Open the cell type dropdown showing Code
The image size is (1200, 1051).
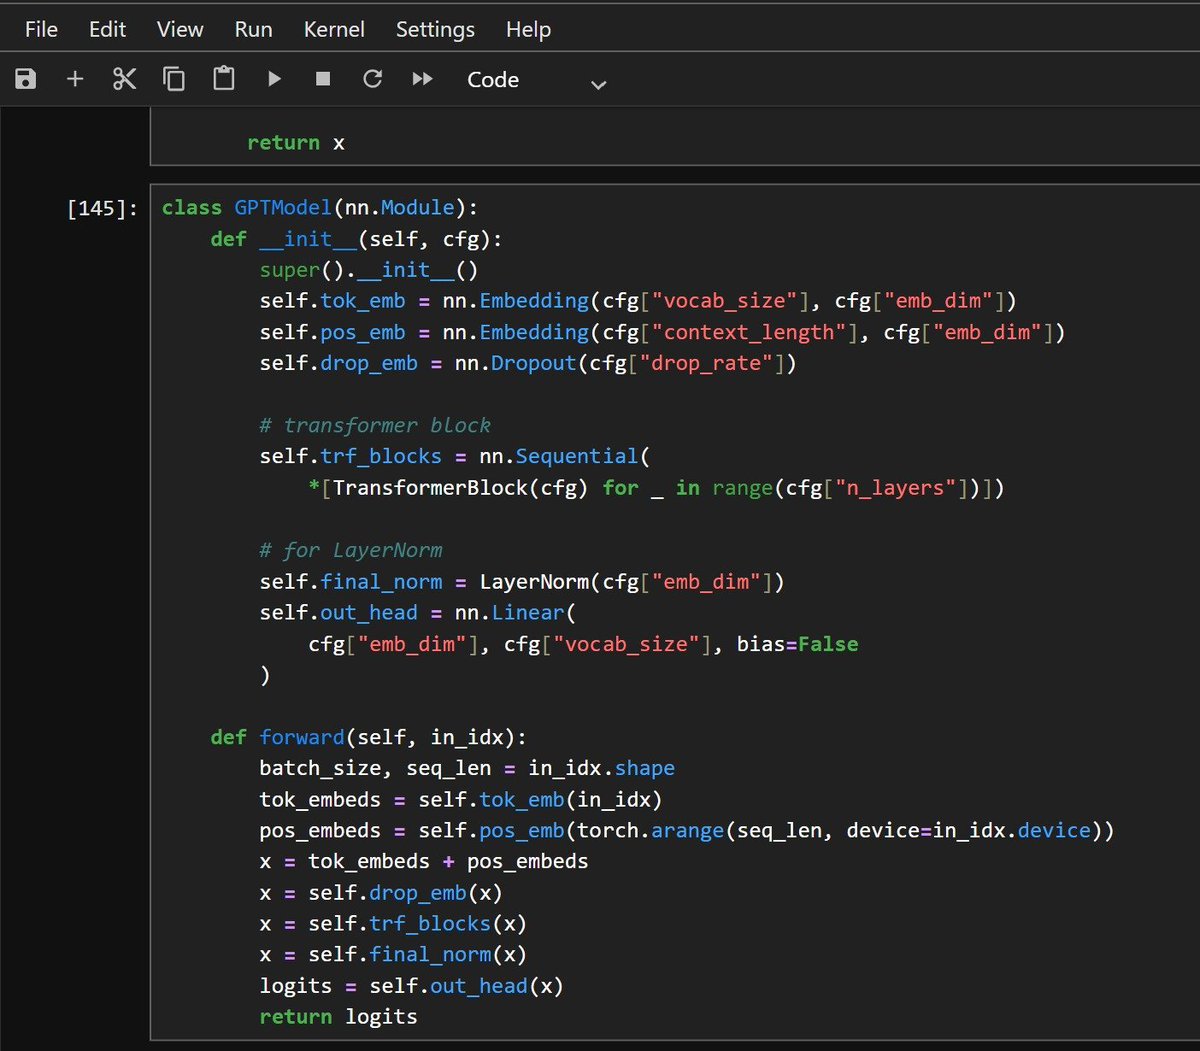(x=536, y=80)
